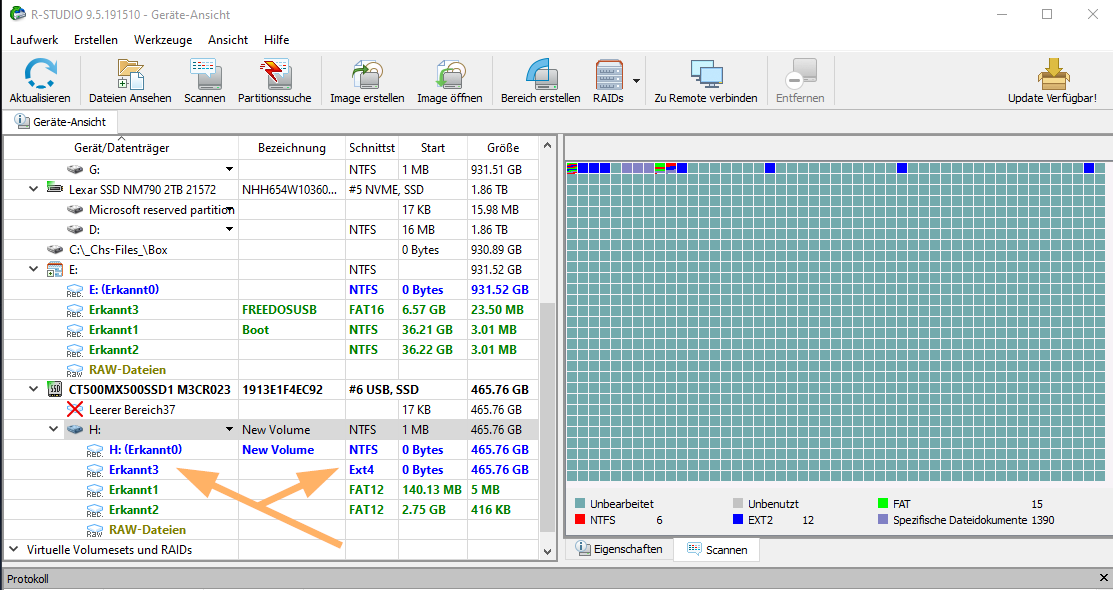Click the G: drive icon
1113x590 pixels.
click(75, 170)
